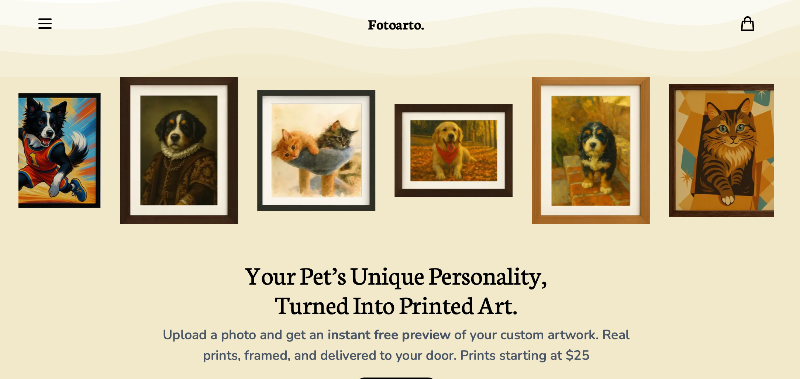The width and height of the screenshot is (800, 379).
Task: Click the "Turned Into Printed Art." heading line
Action: pyautogui.click(x=396, y=306)
